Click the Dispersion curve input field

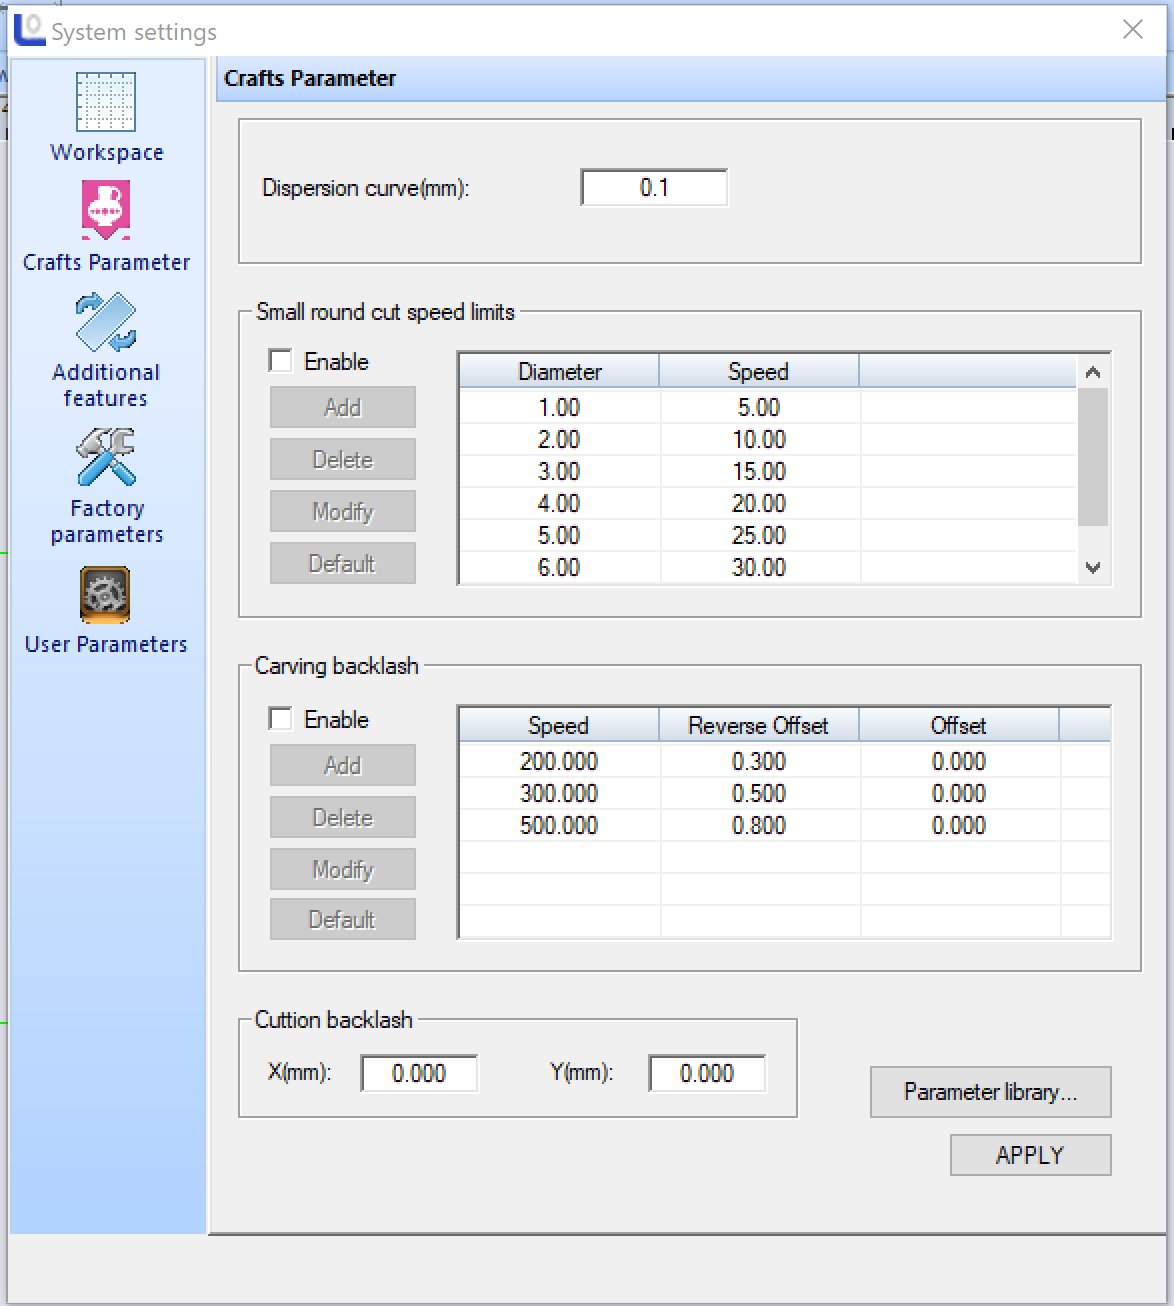(654, 188)
